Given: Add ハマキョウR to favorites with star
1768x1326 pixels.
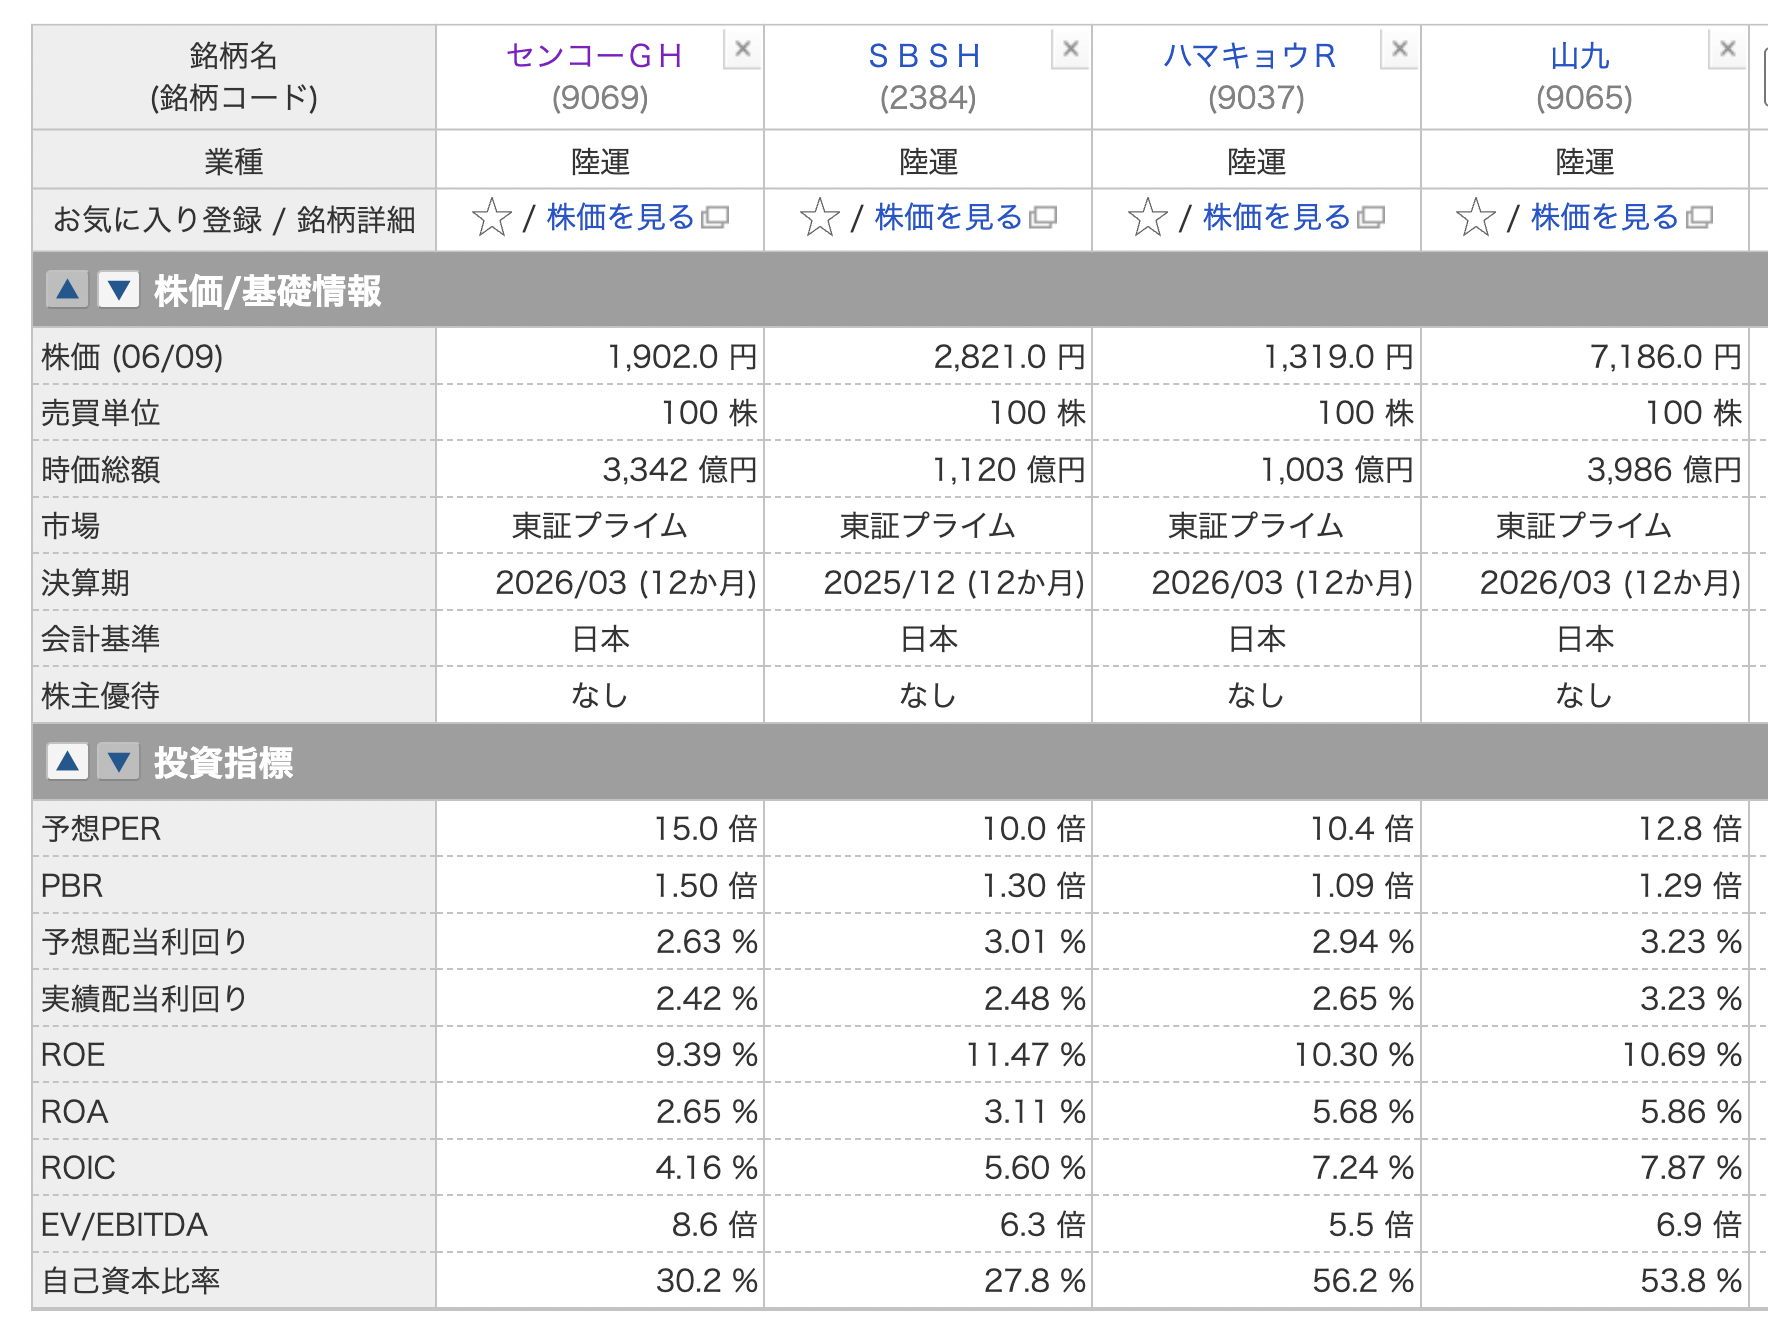Looking at the screenshot, I should tap(1147, 217).
